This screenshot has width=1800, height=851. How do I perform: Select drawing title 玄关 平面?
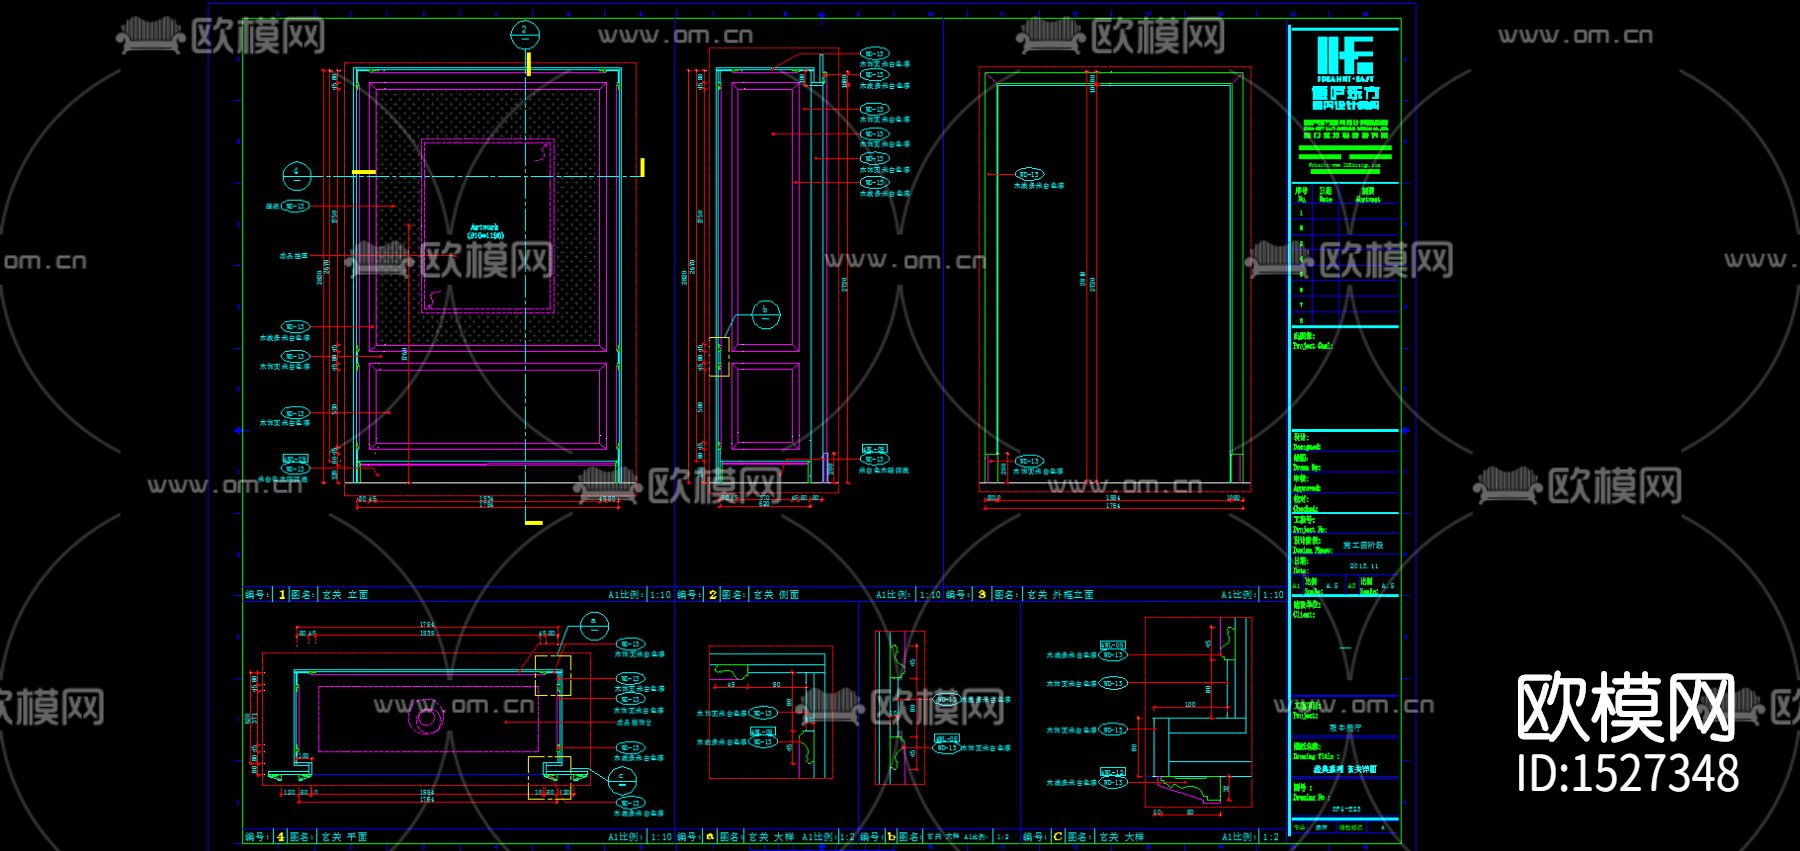345,837
